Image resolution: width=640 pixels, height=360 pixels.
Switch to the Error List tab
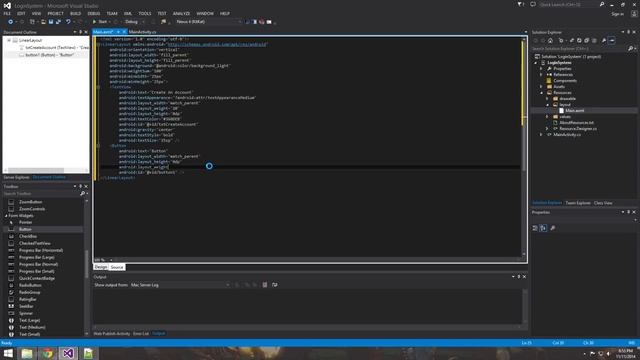(141, 333)
